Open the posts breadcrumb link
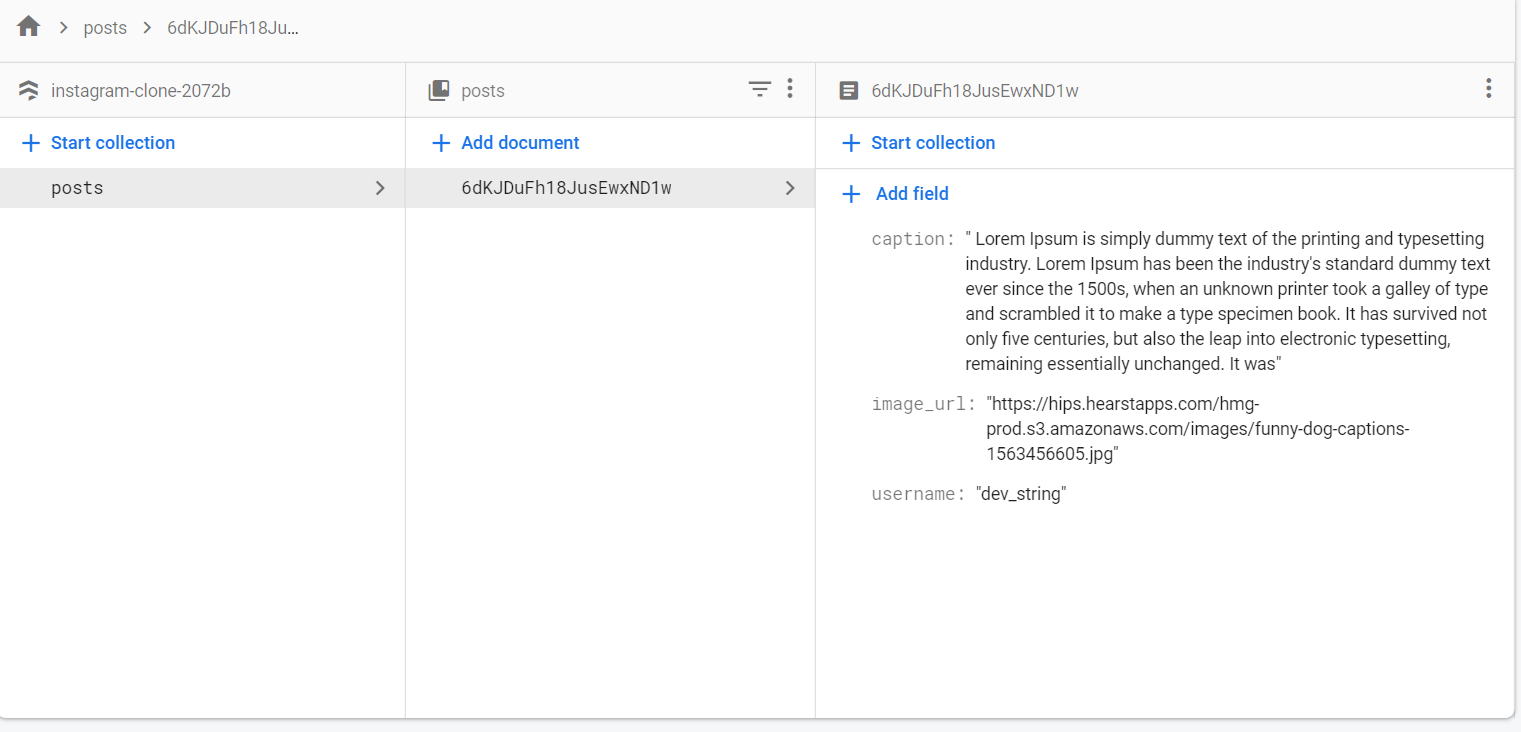 point(105,28)
